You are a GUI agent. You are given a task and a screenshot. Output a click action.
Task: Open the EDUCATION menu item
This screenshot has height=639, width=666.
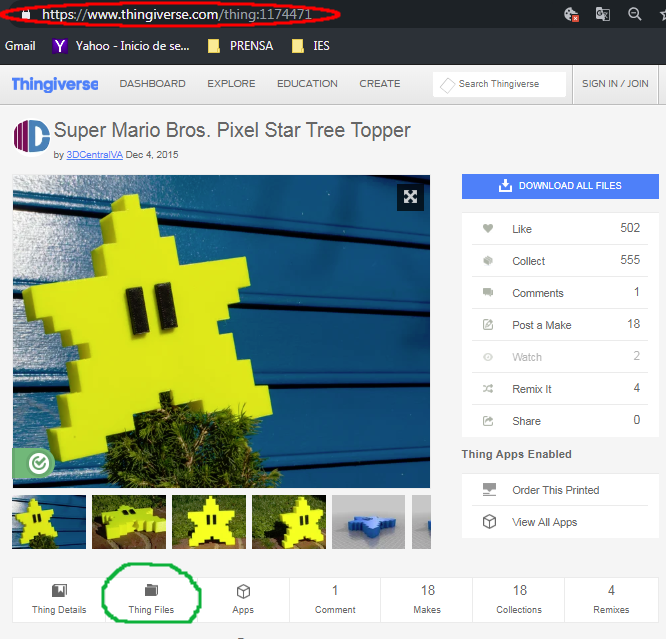307,84
